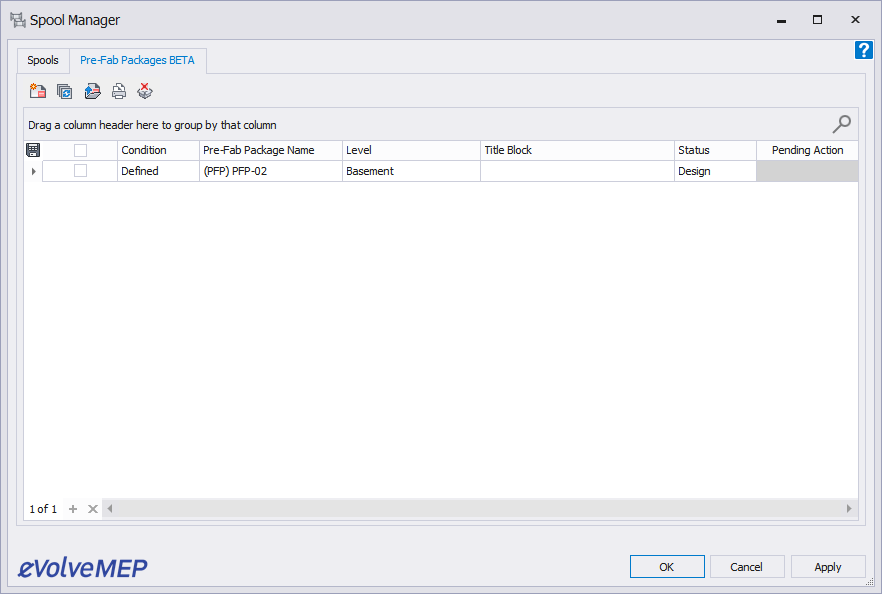Click the Pending Action column header
Viewport: 882px width, 594px height.
click(x=807, y=150)
